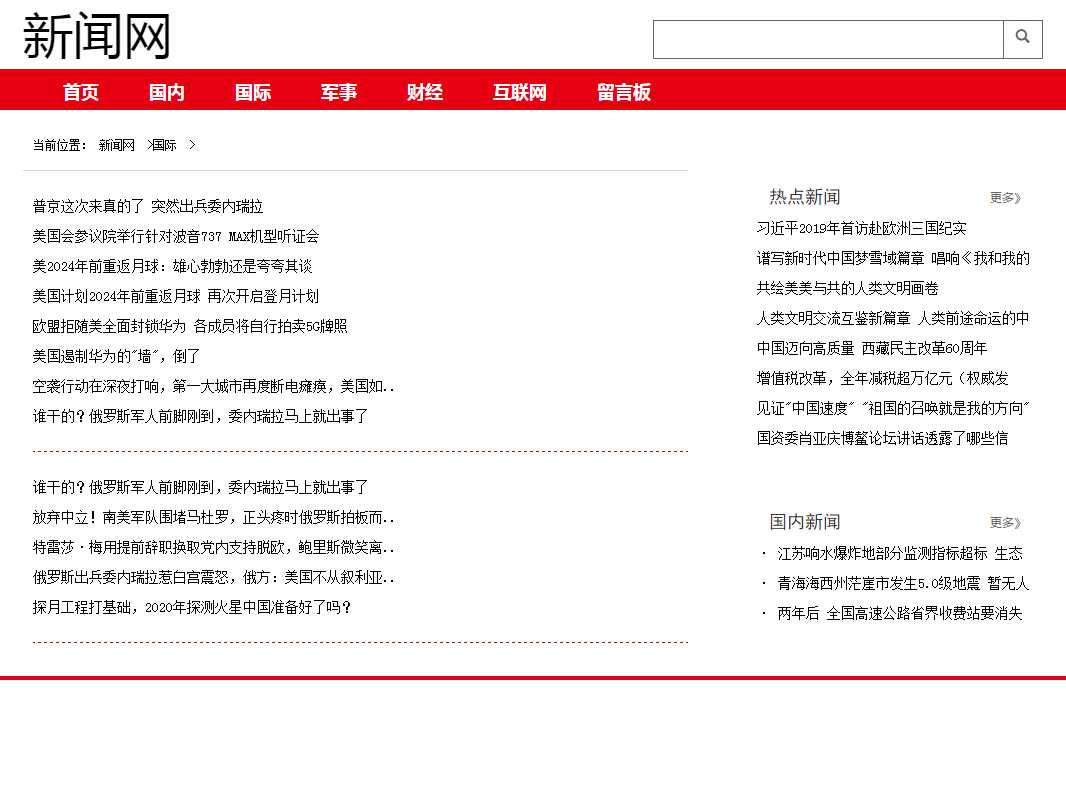Click the 国际 breadcrumb link
1066x806 pixels.
164,145
